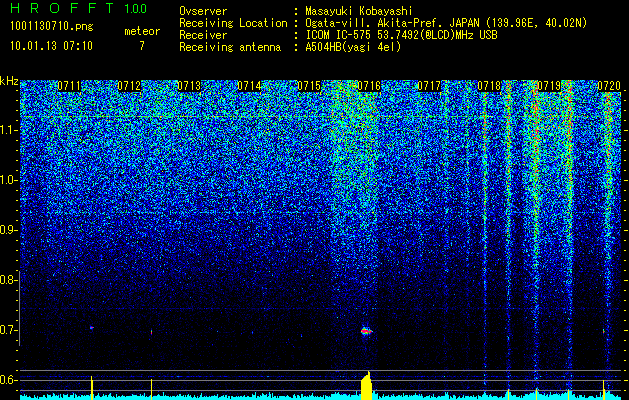Screen dimensions: 629x400
Task: Click the Ovserver field label
Action: coord(203,11)
